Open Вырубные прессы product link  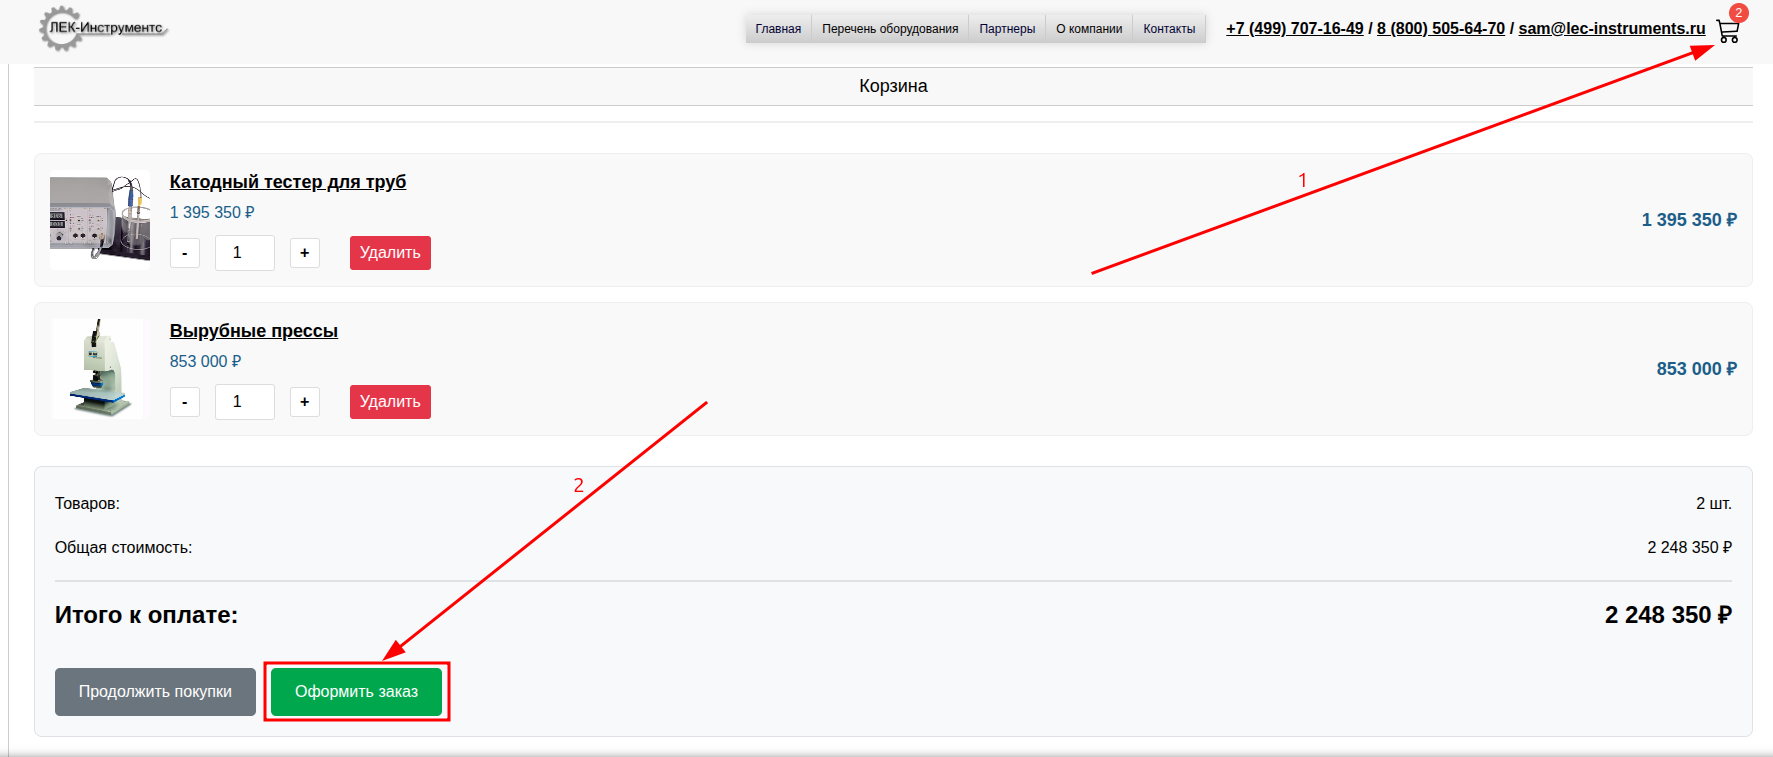click(253, 331)
